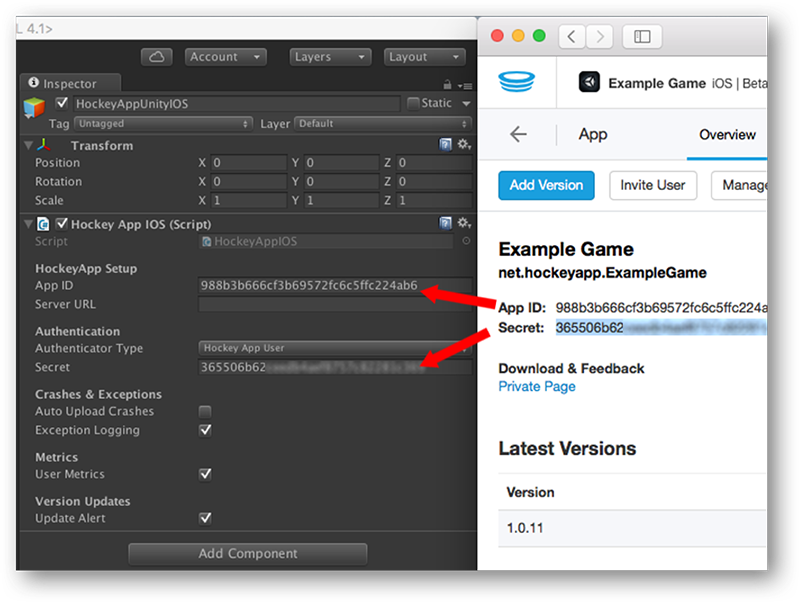The image size is (800, 603).
Task: Open the Hockey App IOS help icon
Action: (445, 223)
